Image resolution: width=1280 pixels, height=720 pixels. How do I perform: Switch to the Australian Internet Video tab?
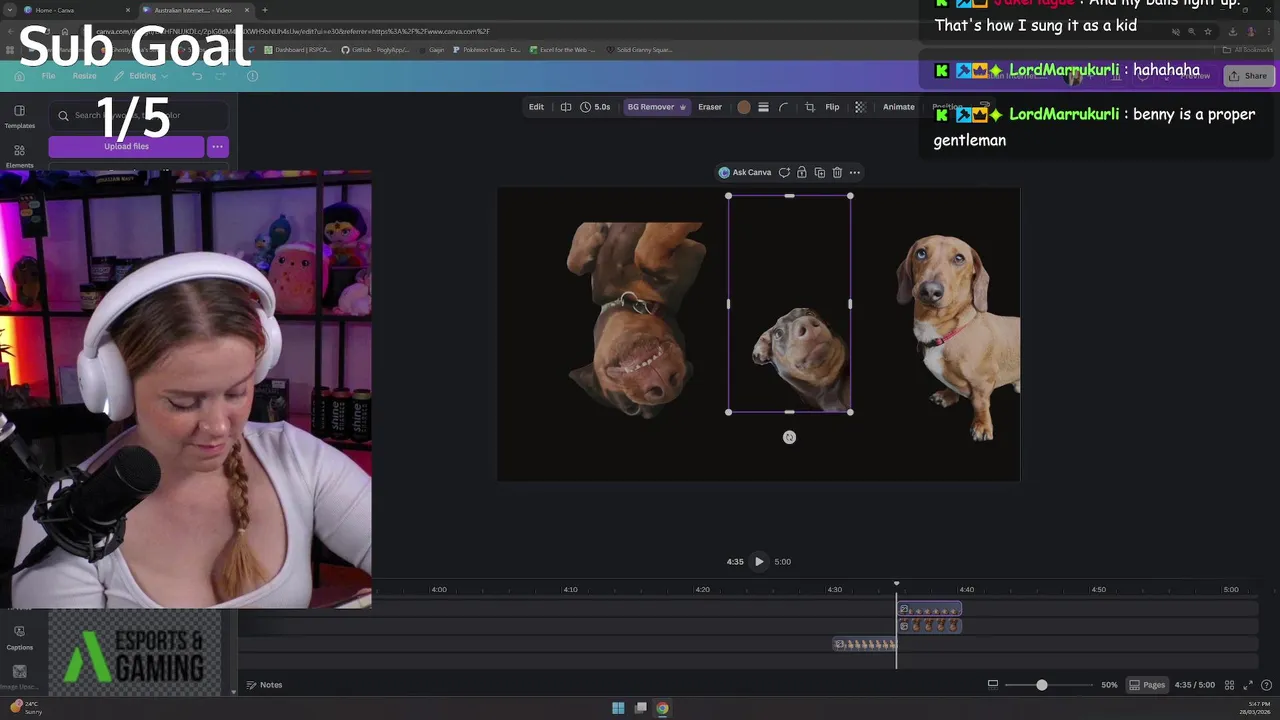(195, 10)
